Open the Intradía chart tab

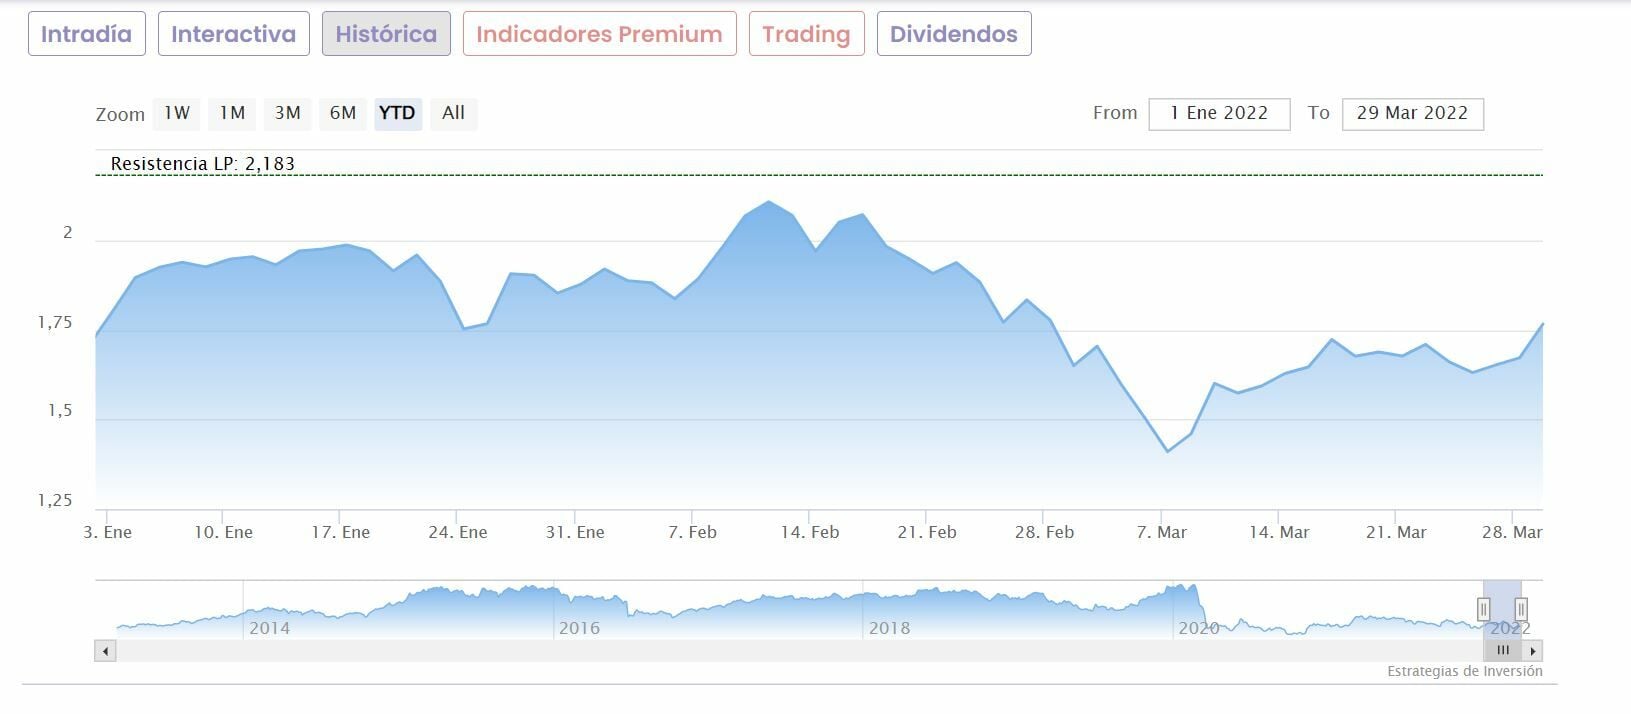87,34
